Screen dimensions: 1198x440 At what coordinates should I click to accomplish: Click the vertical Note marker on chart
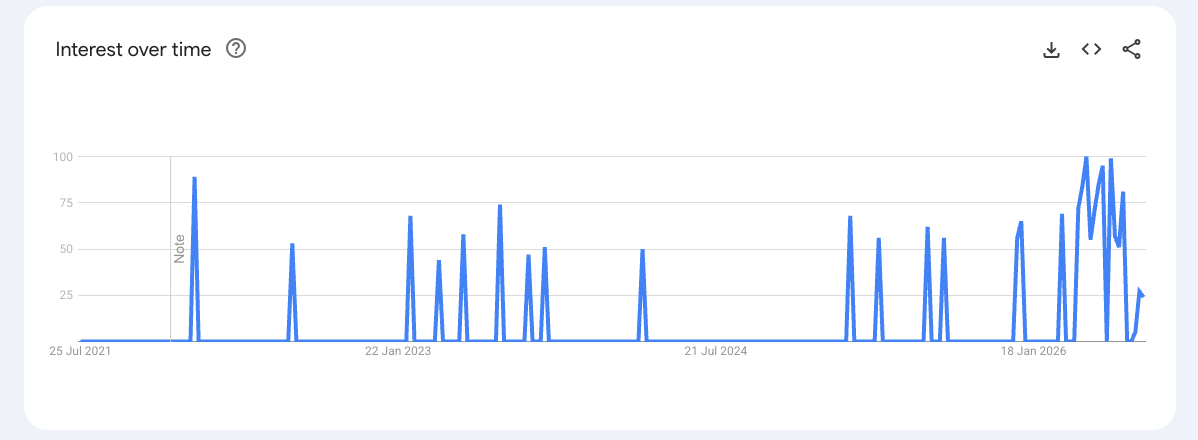pos(180,249)
